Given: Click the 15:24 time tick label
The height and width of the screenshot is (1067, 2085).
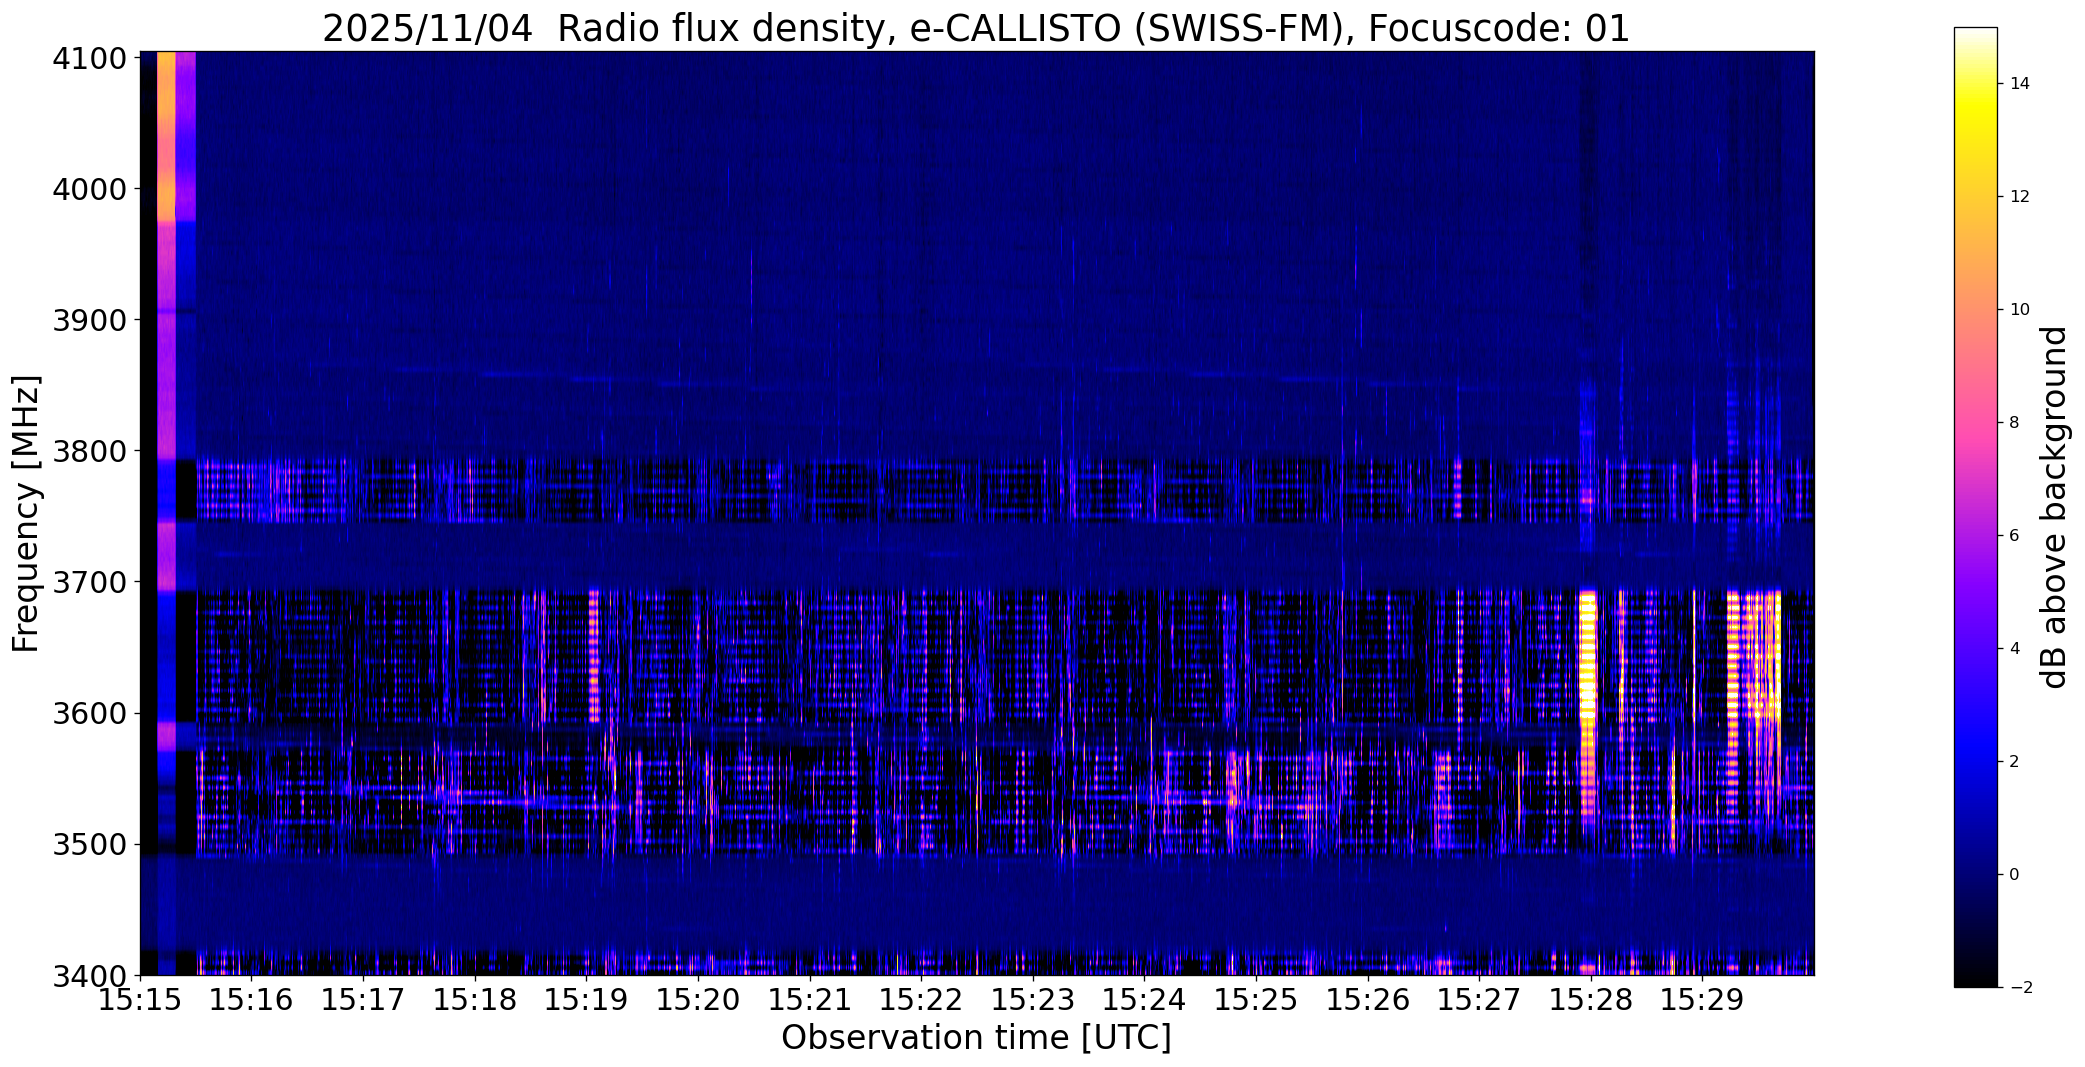Looking at the screenshot, I should point(1144,1000).
